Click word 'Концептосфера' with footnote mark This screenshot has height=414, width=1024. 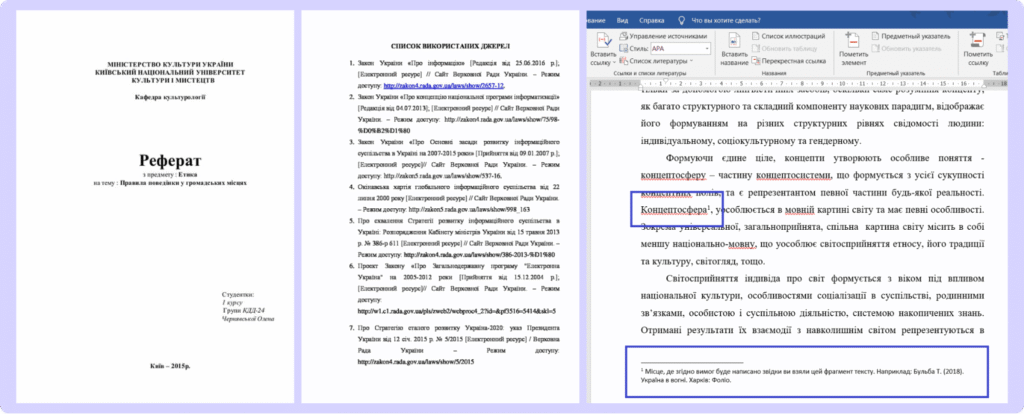675,210
